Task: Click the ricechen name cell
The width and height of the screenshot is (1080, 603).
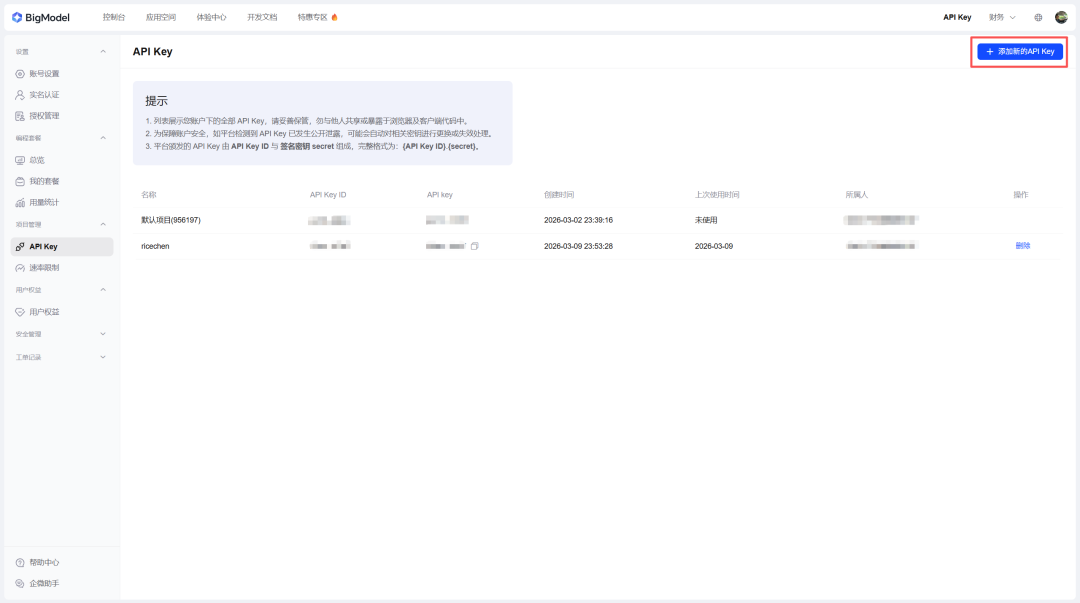Action: click(155, 246)
